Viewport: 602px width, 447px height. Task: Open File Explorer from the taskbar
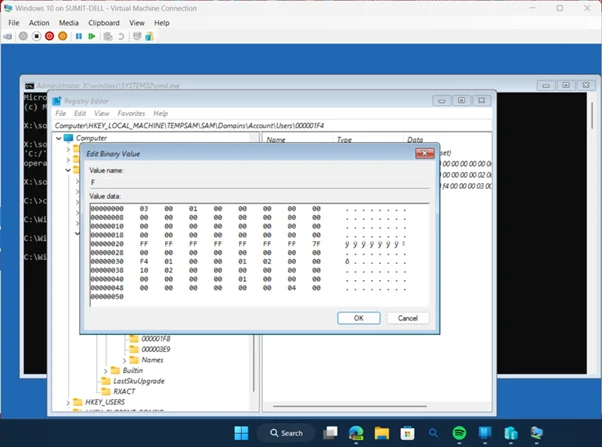click(x=382, y=433)
